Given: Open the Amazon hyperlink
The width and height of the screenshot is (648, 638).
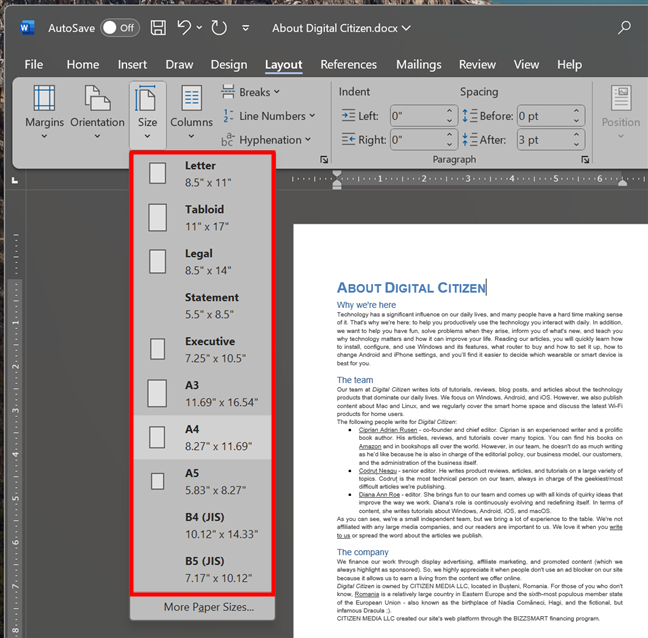Looking at the screenshot, I should (x=370, y=446).
